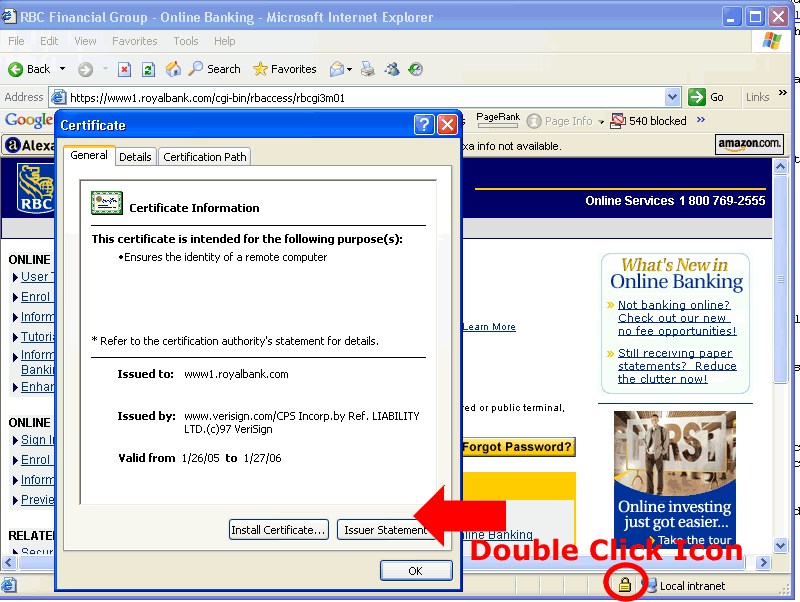Click OK in Certificate dialog
Screen dimensions: 800x602
click(416, 570)
